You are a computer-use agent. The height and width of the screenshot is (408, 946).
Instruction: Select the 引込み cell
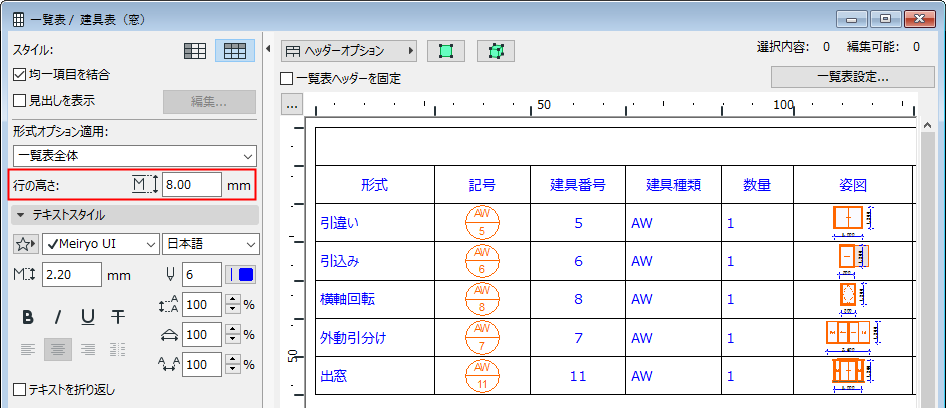click(375, 261)
